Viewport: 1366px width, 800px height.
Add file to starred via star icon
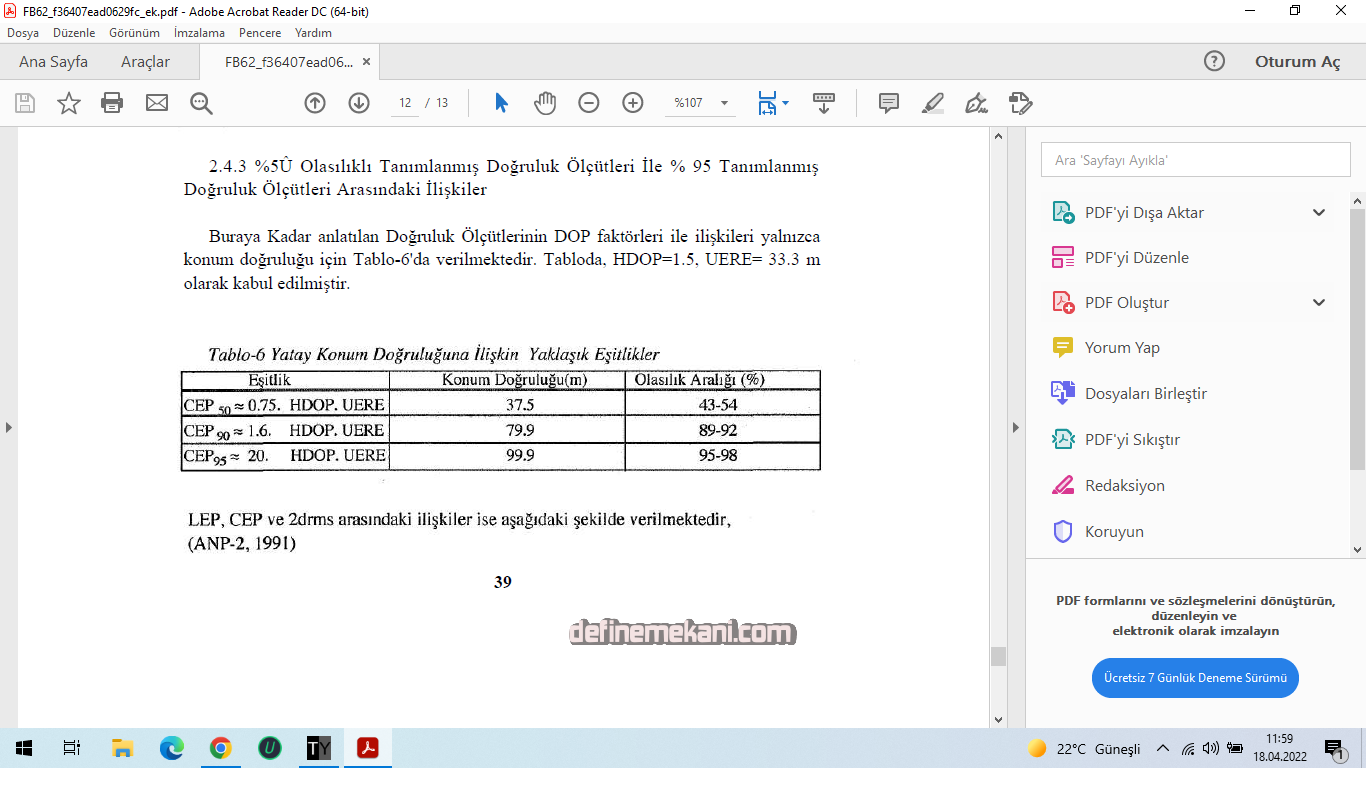point(68,103)
